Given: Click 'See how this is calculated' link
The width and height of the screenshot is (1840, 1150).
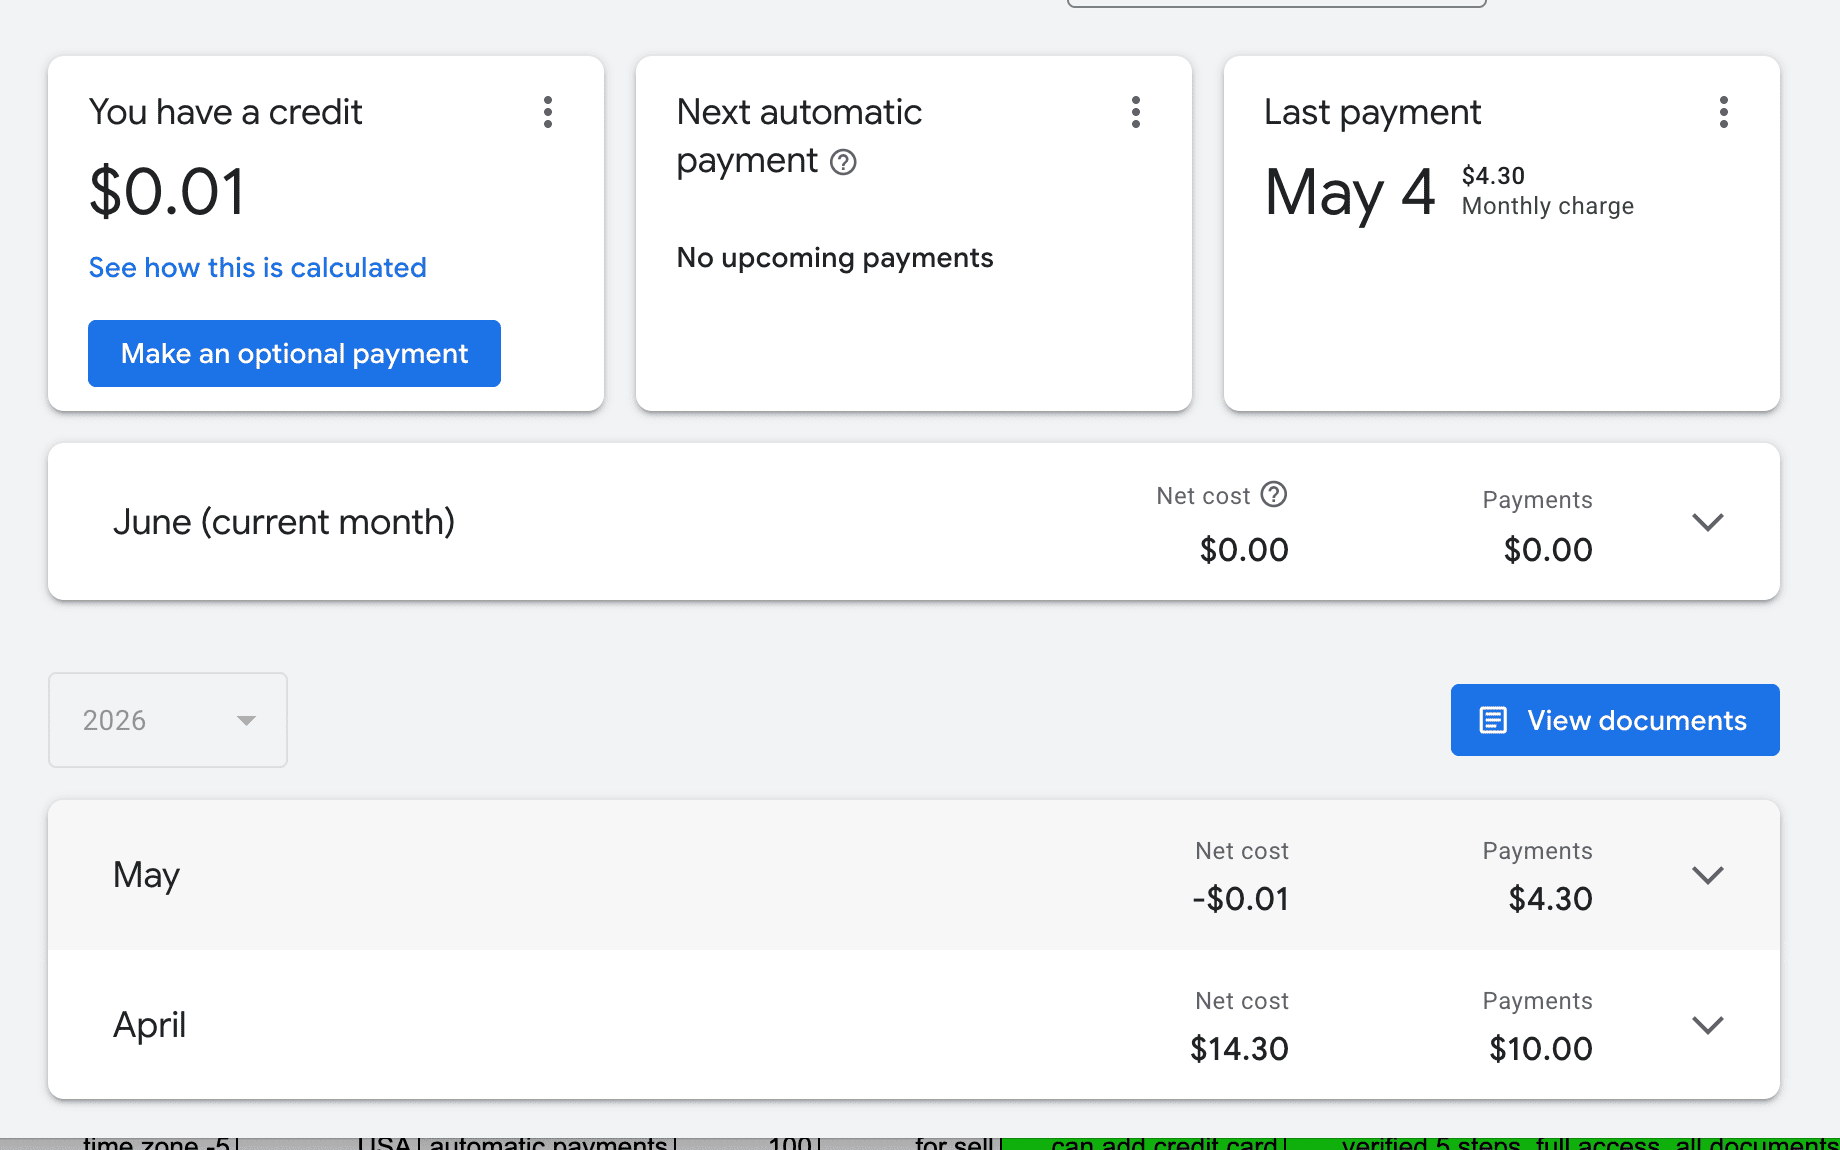Looking at the screenshot, I should pyautogui.click(x=257, y=268).
